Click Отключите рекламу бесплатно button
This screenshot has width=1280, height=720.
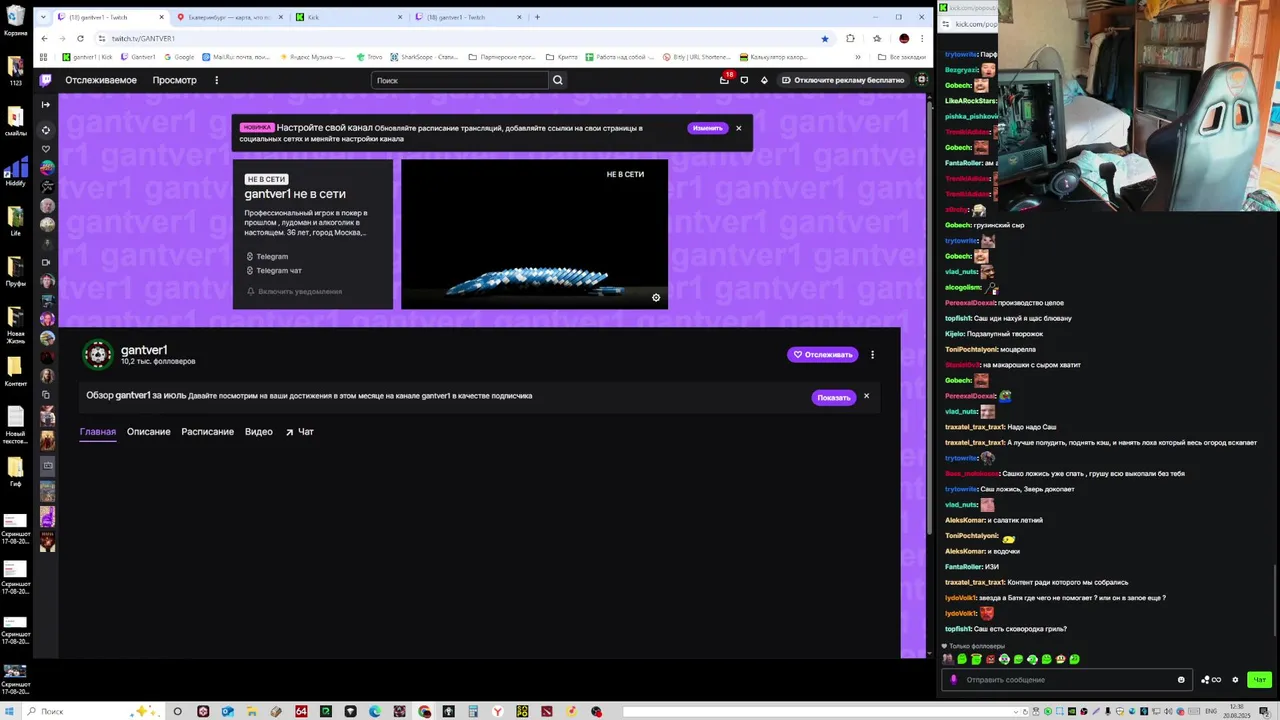click(x=842, y=80)
